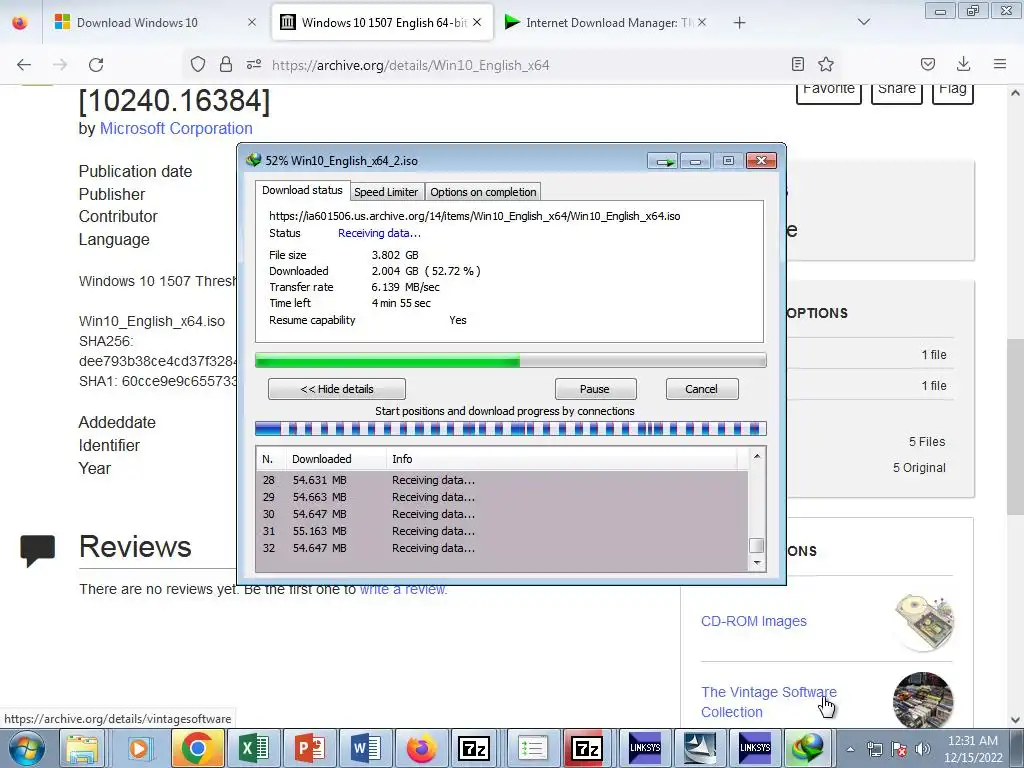Click the green arrow tray button in the IDM title bar
The width and height of the screenshot is (1024, 768).
coord(663,161)
